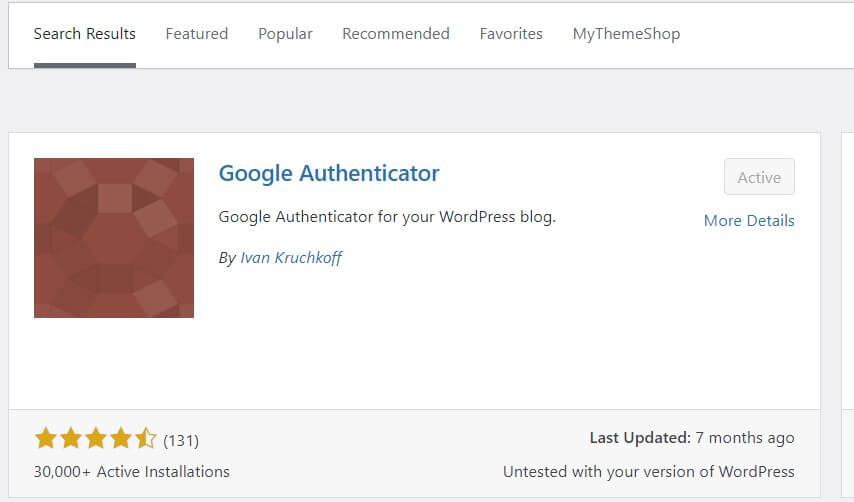Click the Last Updated 7 months ago label

[692, 438]
